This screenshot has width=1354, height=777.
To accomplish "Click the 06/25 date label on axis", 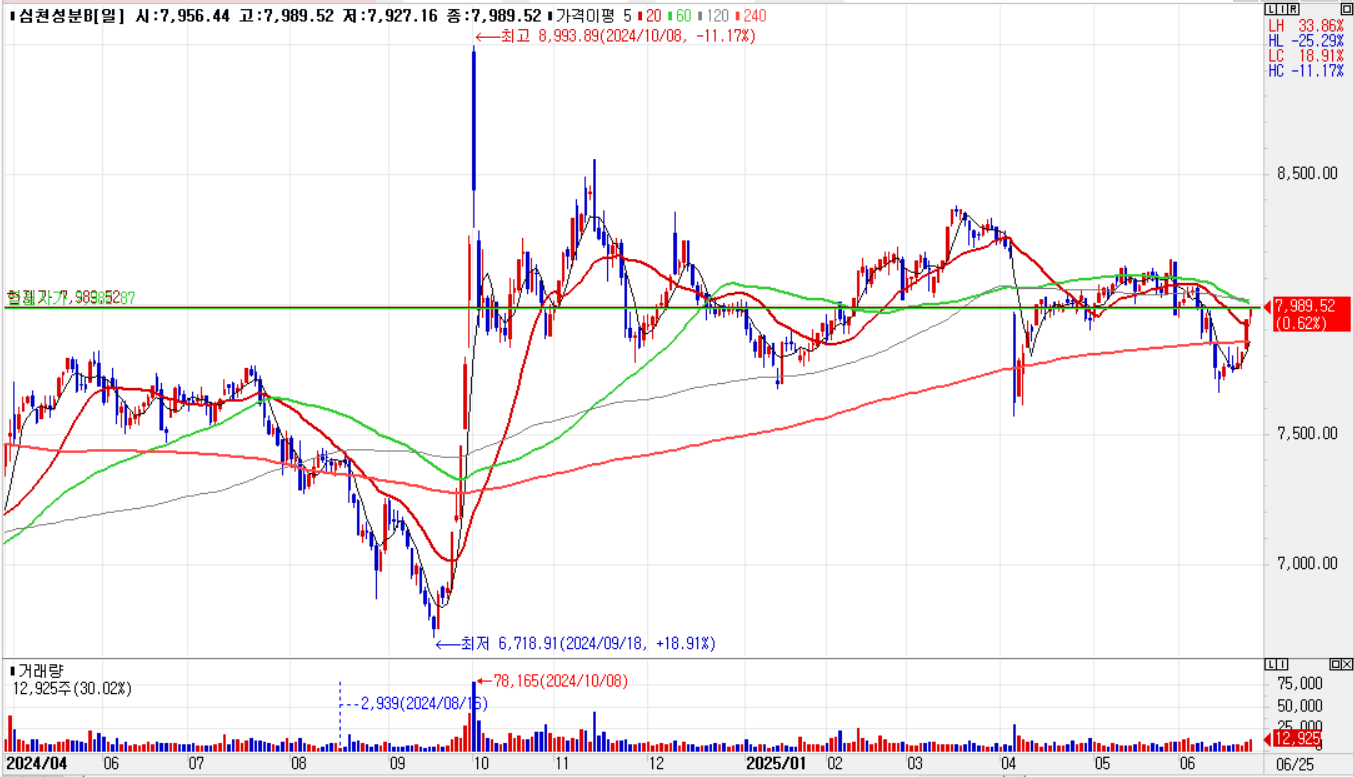I will 1296,763.
